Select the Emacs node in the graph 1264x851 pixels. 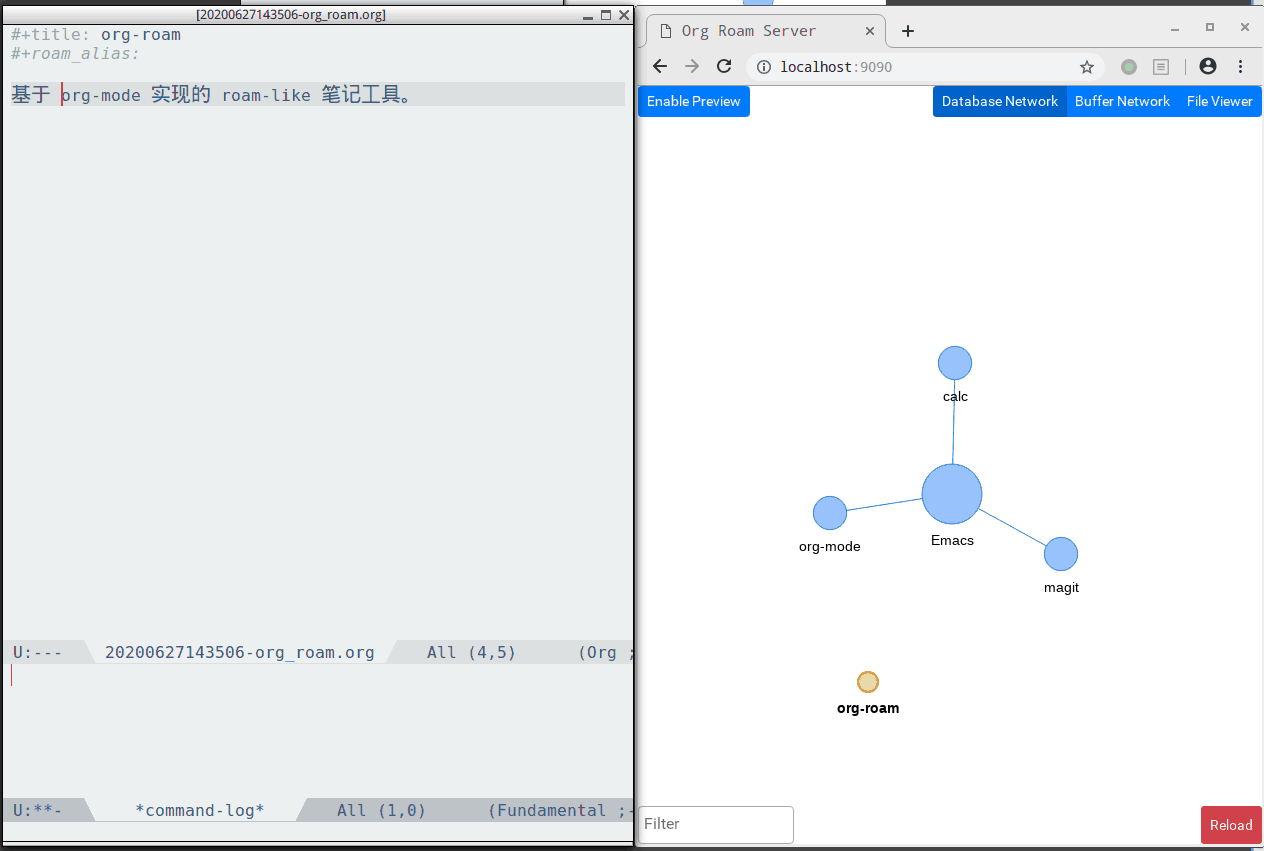[x=952, y=494]
